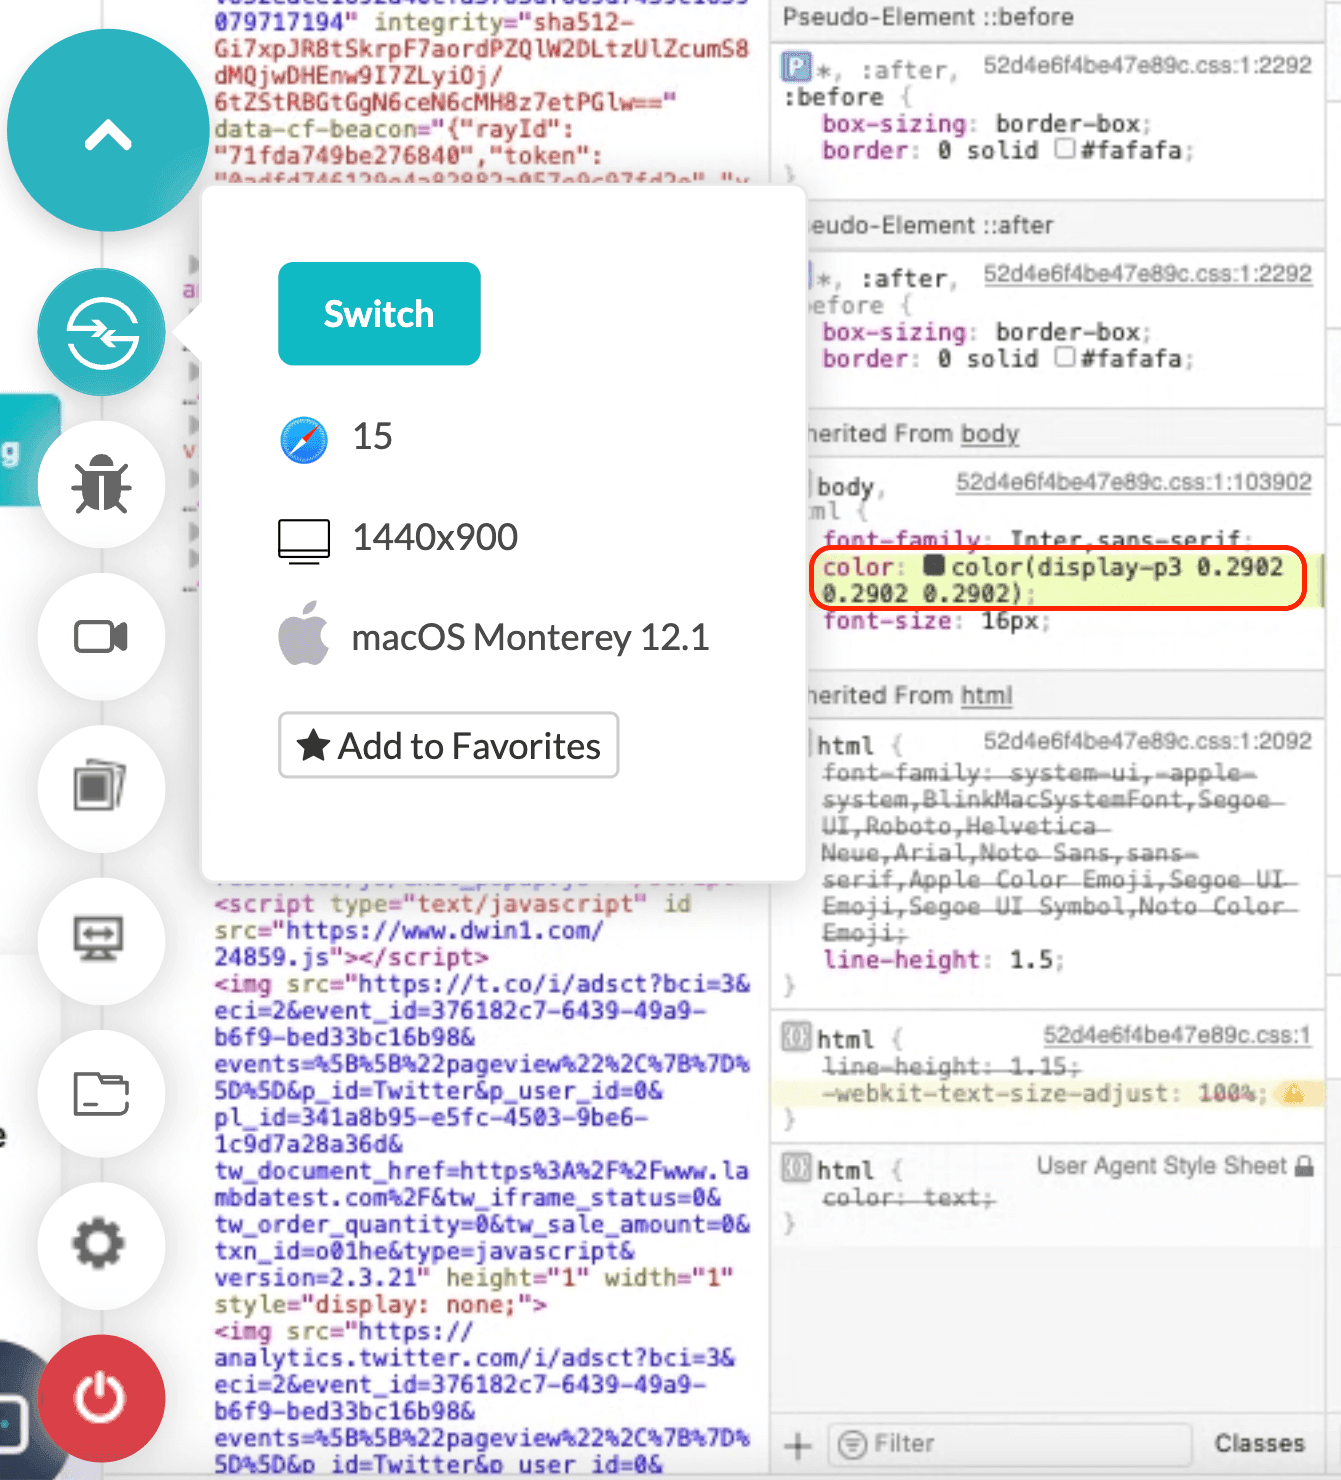The width and height of the screenshot is (1341, 1480).
Task: Open settings gear in sidebar
Action: tap(102, 1245)
